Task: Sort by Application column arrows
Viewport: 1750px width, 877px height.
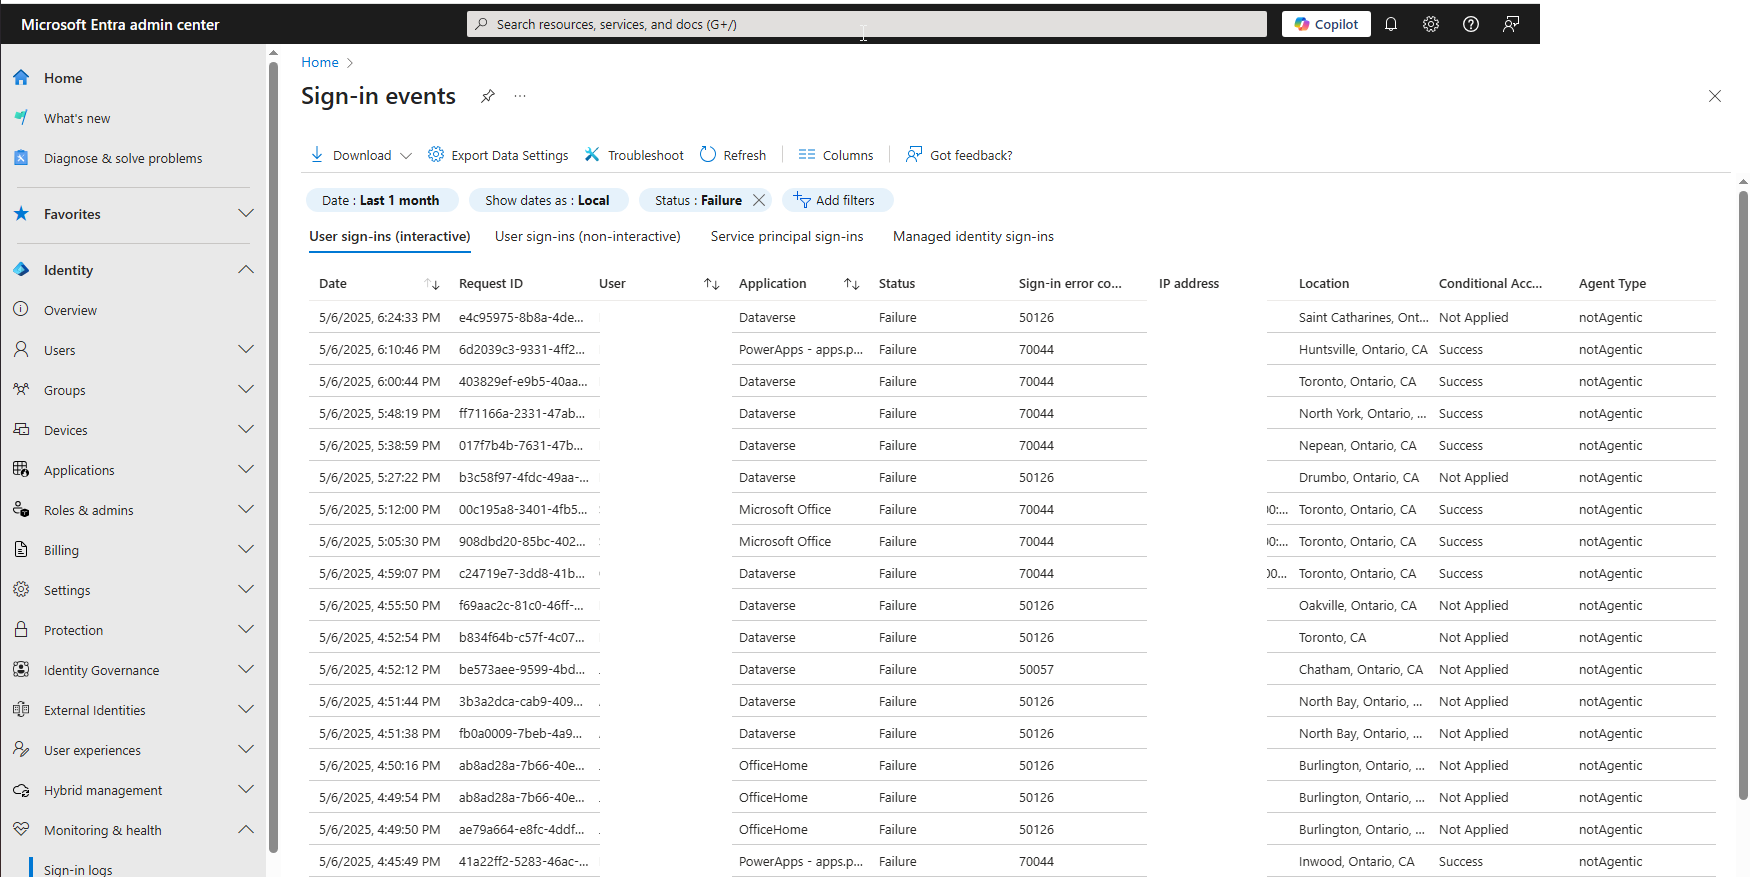Action: tap(852, 284)
